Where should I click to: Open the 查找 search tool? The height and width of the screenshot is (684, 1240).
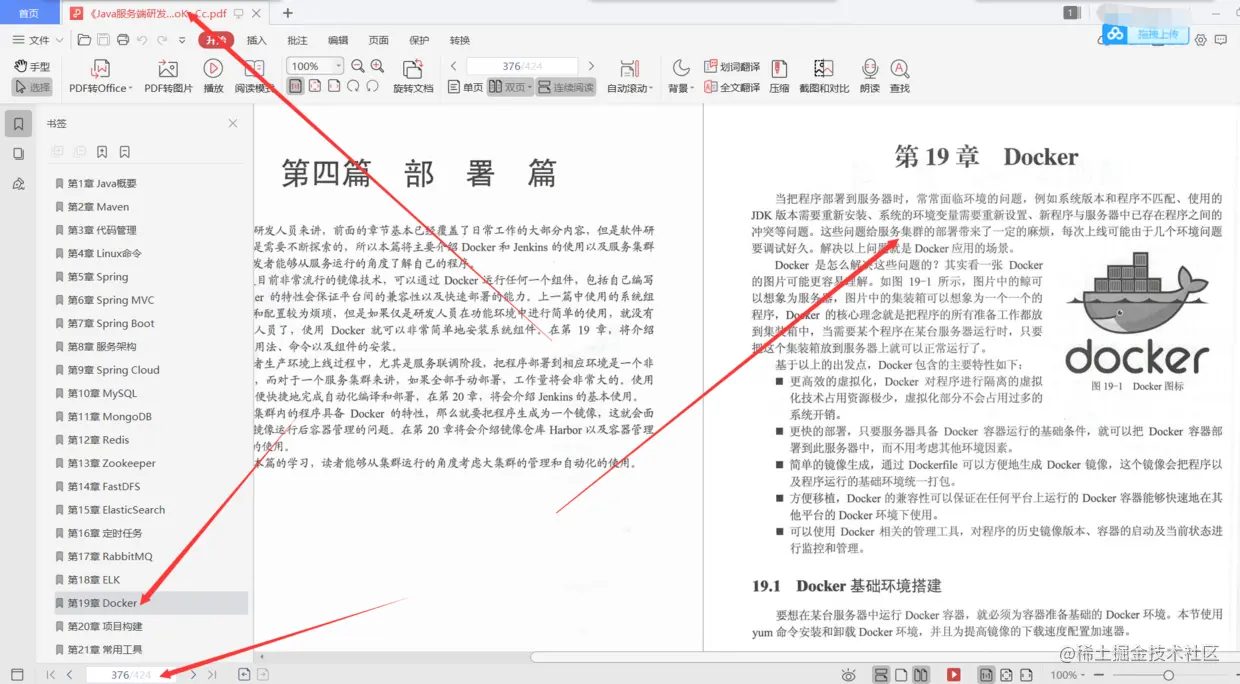pyautogui.click(x=900, y=76)
